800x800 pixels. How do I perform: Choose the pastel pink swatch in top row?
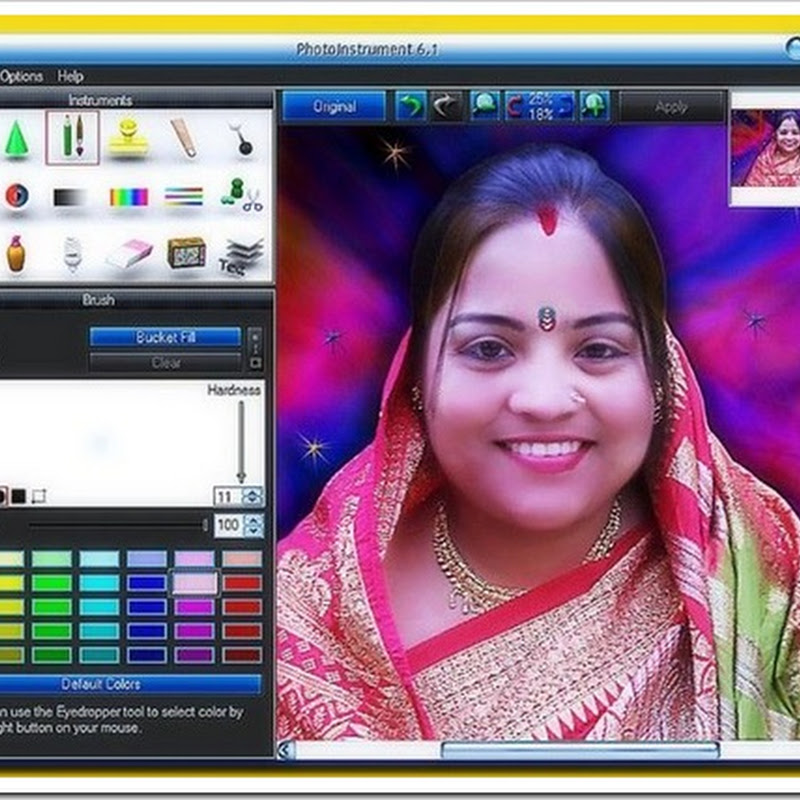coord(194,559)
